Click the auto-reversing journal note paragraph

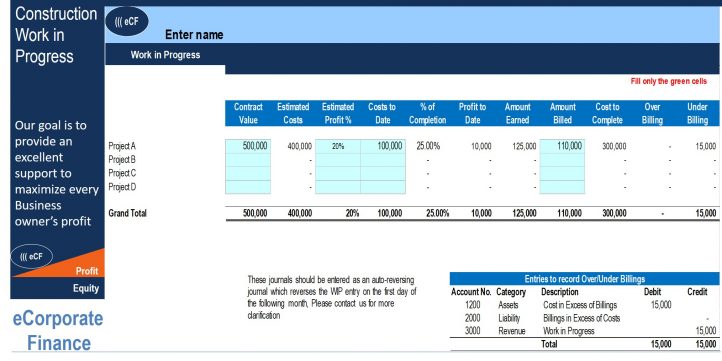click(332, 297)
